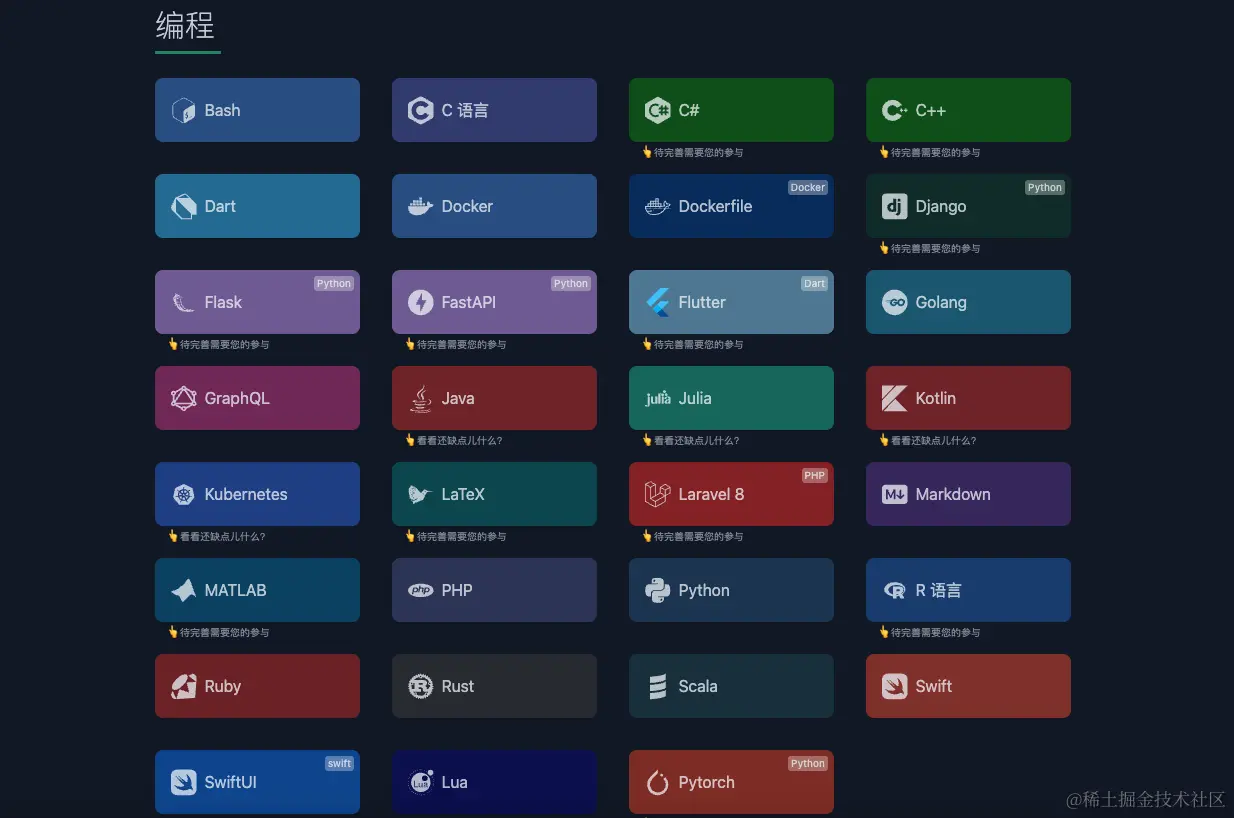Viewport: 1234px width, 818px height.
Task: Click the contribution note under C++
Action: [x=930, y=152]
